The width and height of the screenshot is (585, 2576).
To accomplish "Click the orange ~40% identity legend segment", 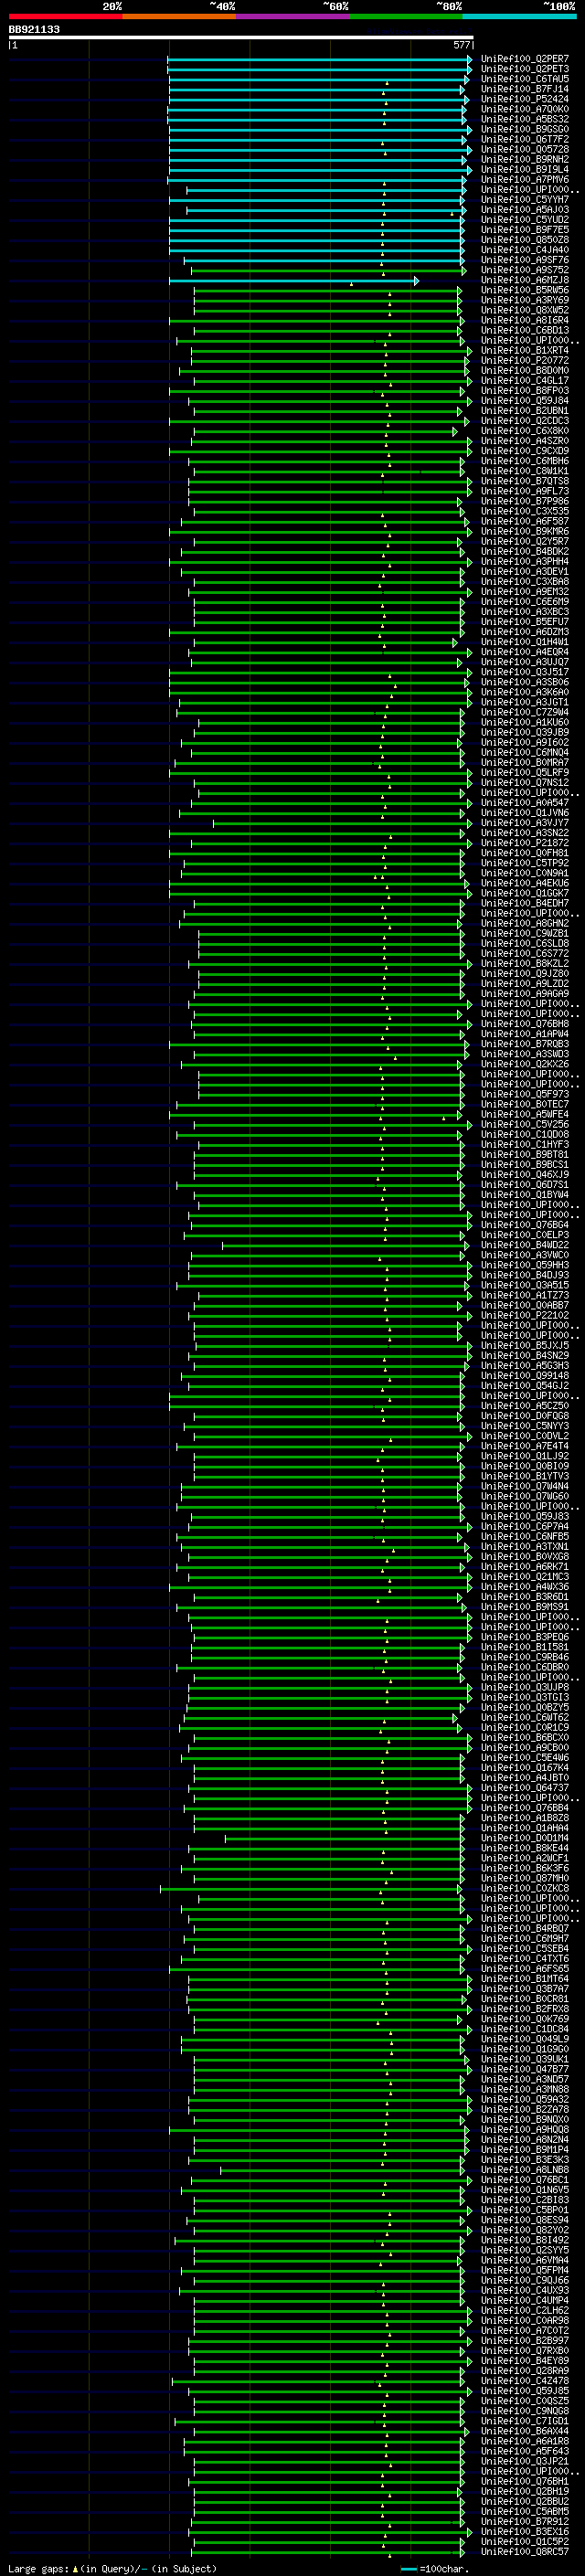I will (179, 16).
